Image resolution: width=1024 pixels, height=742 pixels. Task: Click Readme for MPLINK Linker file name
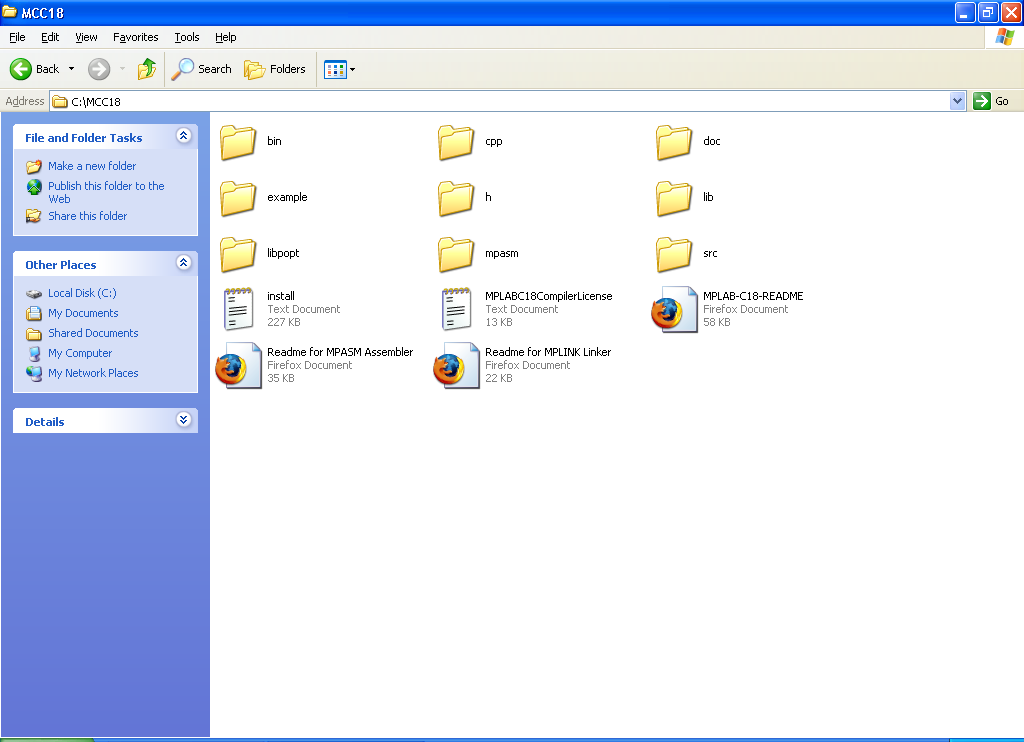(x=548, y=352)
